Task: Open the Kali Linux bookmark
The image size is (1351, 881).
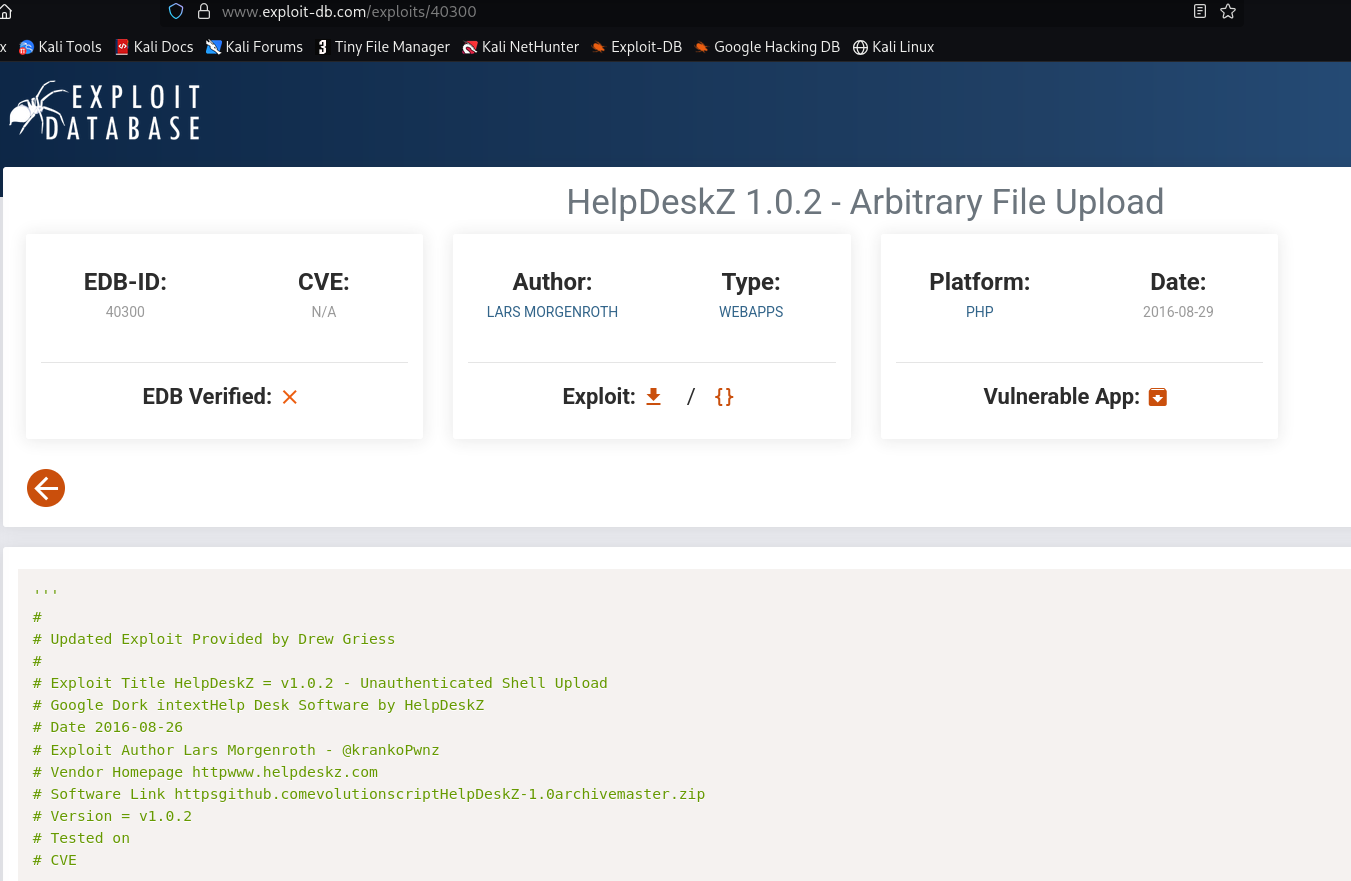Action: point(893,47)
